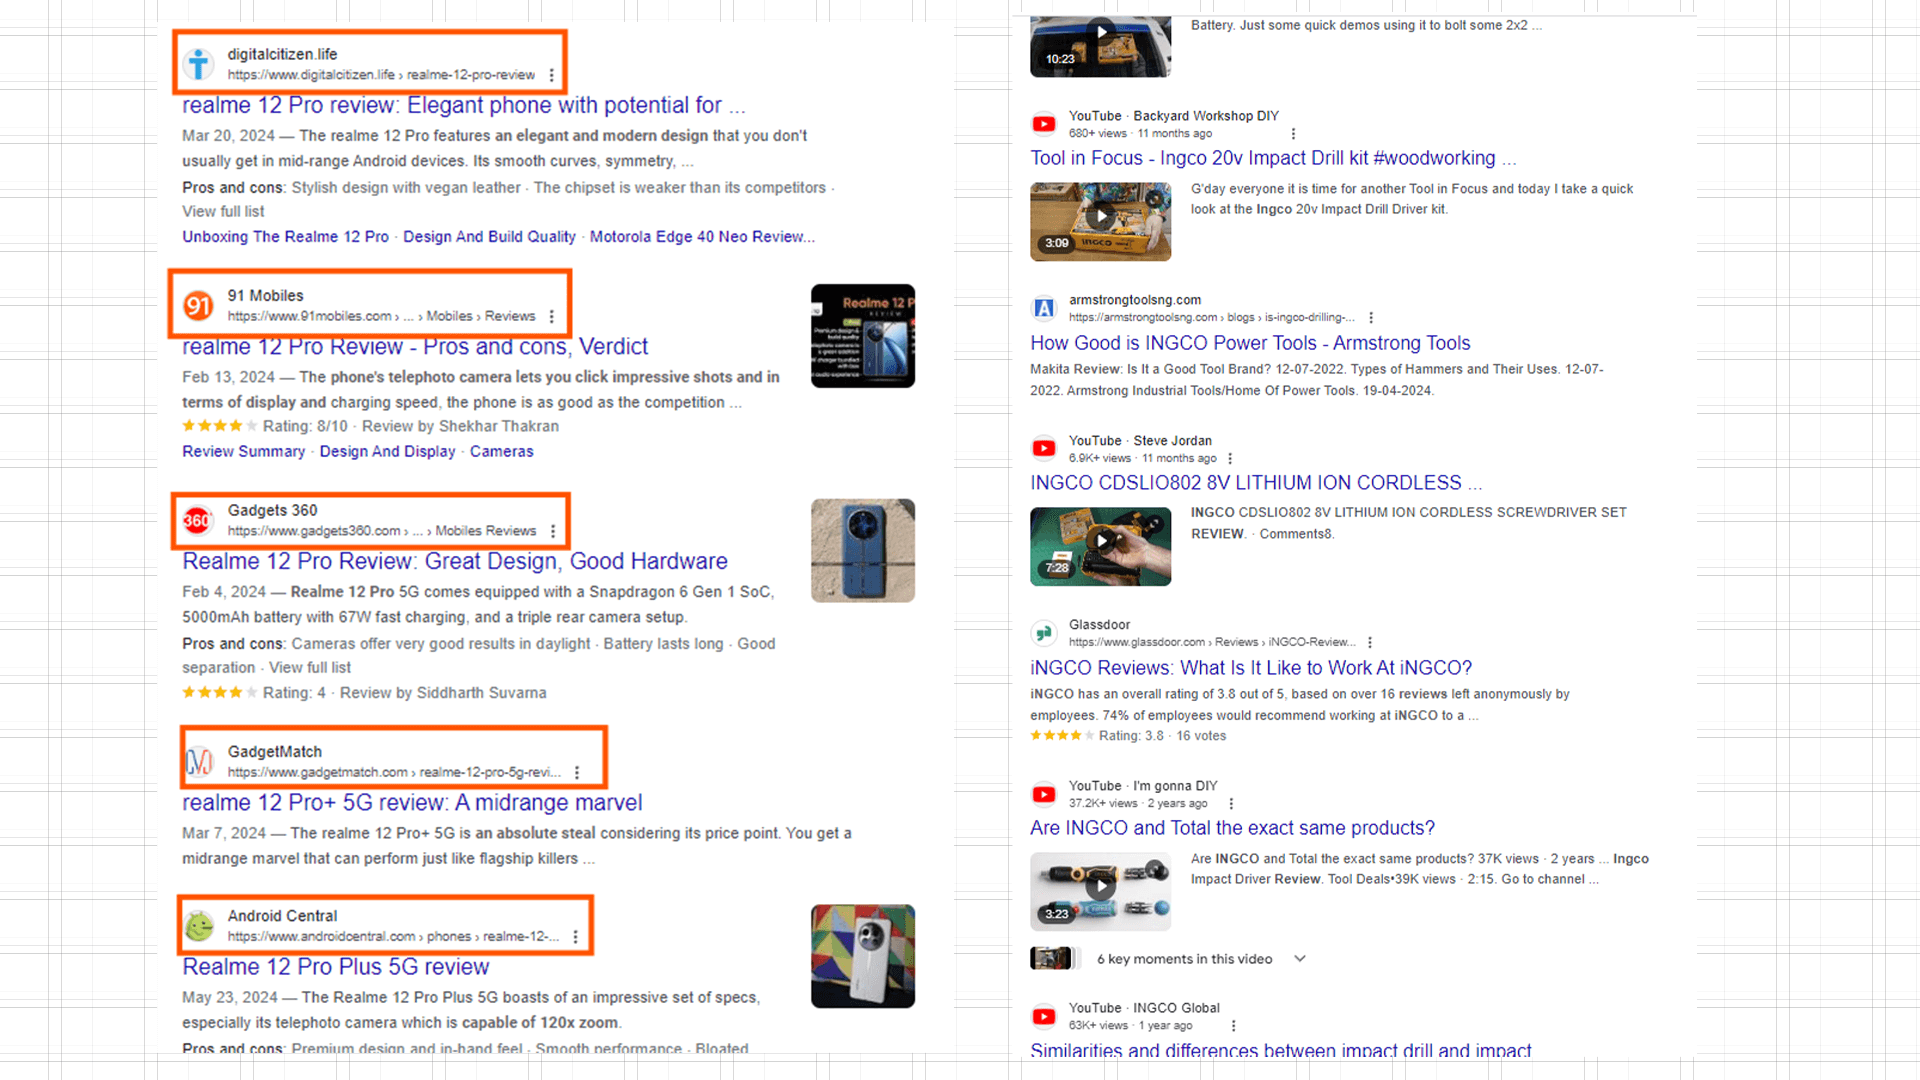Open Realme 12 Pro Plus 5G review link

coord(335,967)
